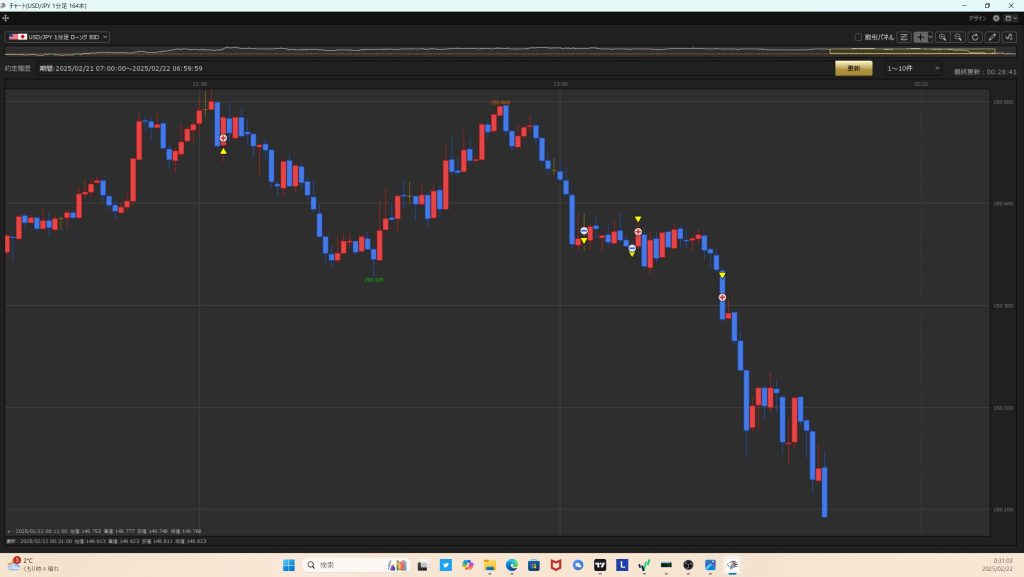Enable the 取引パネル checkbox
Viewport: 1024px width, 577px height.
click(x=858, y=37)
